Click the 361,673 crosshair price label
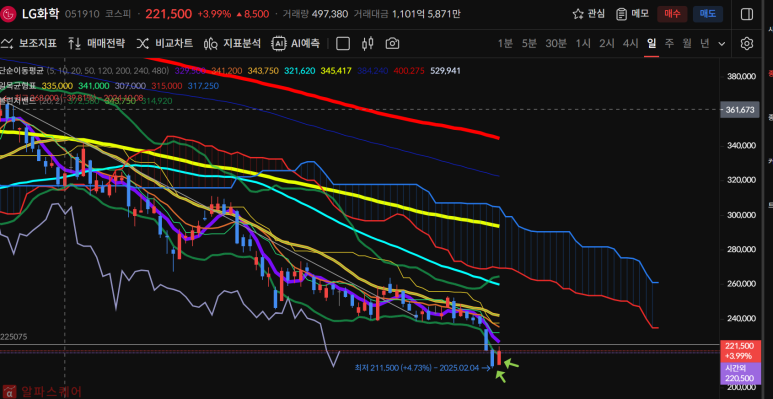 click(740, 109)
